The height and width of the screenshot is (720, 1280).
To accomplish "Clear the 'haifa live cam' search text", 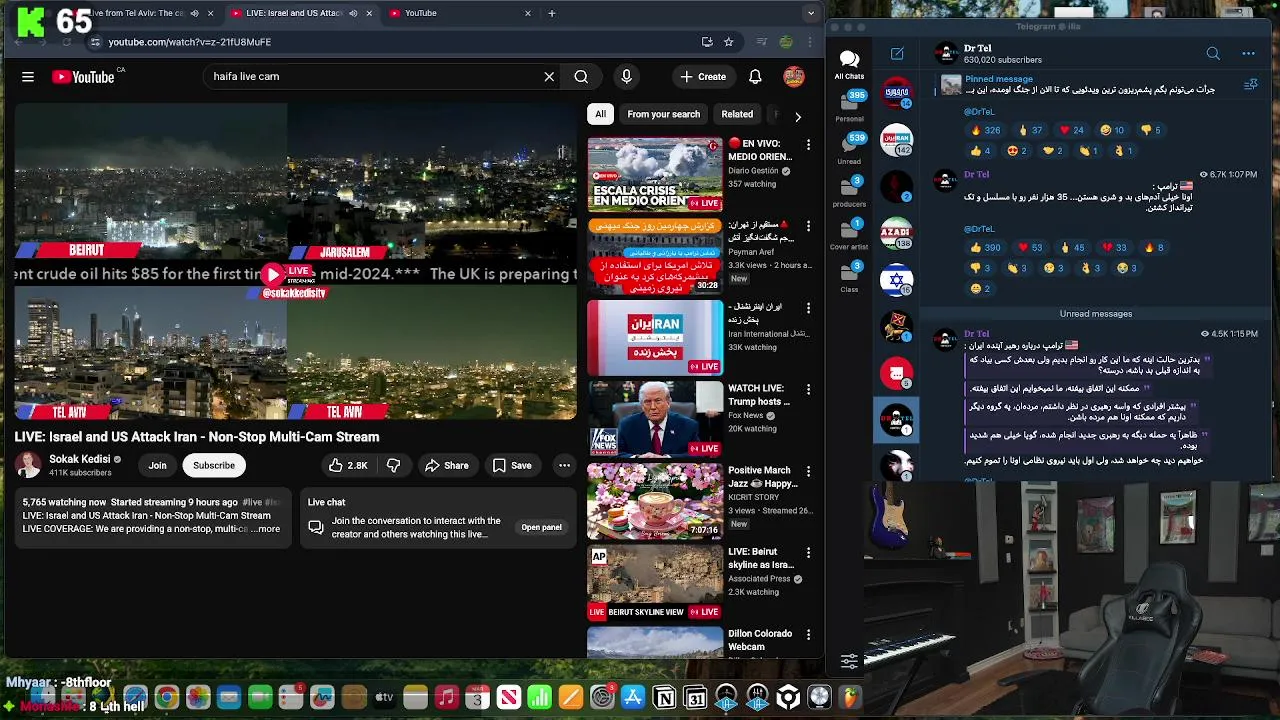I will [x=549, y=77].
